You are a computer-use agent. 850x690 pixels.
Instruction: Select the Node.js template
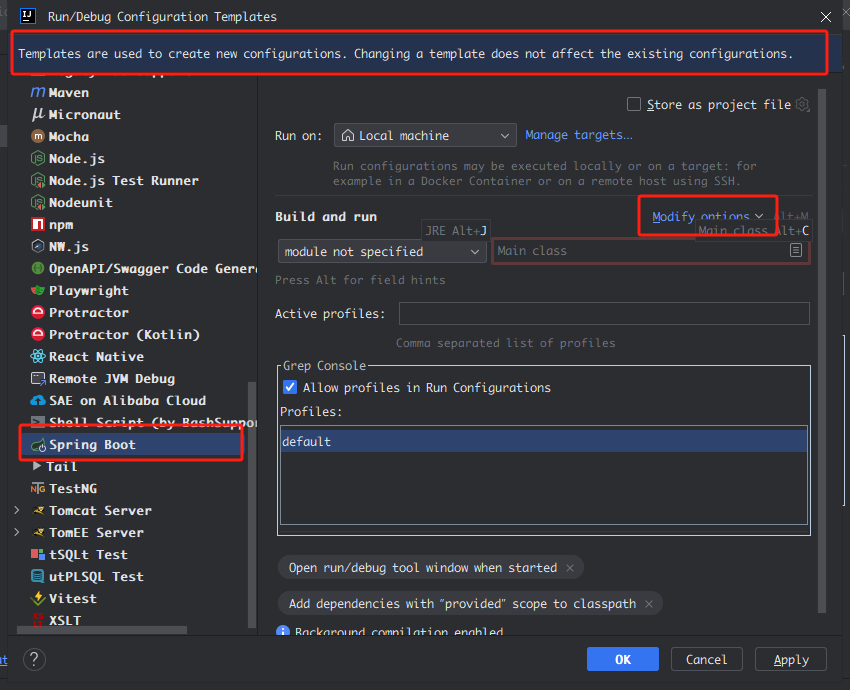pos(76,159)
